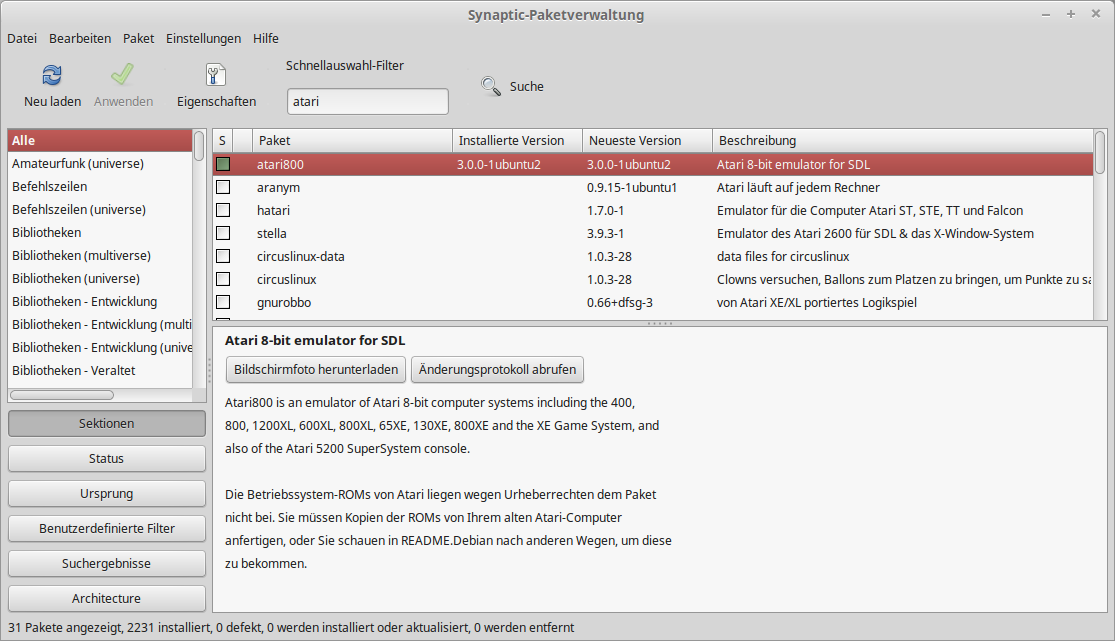Viewport: 1115px width, 641px height.
Task: Select the Architecture button
Action: [107, 598]
